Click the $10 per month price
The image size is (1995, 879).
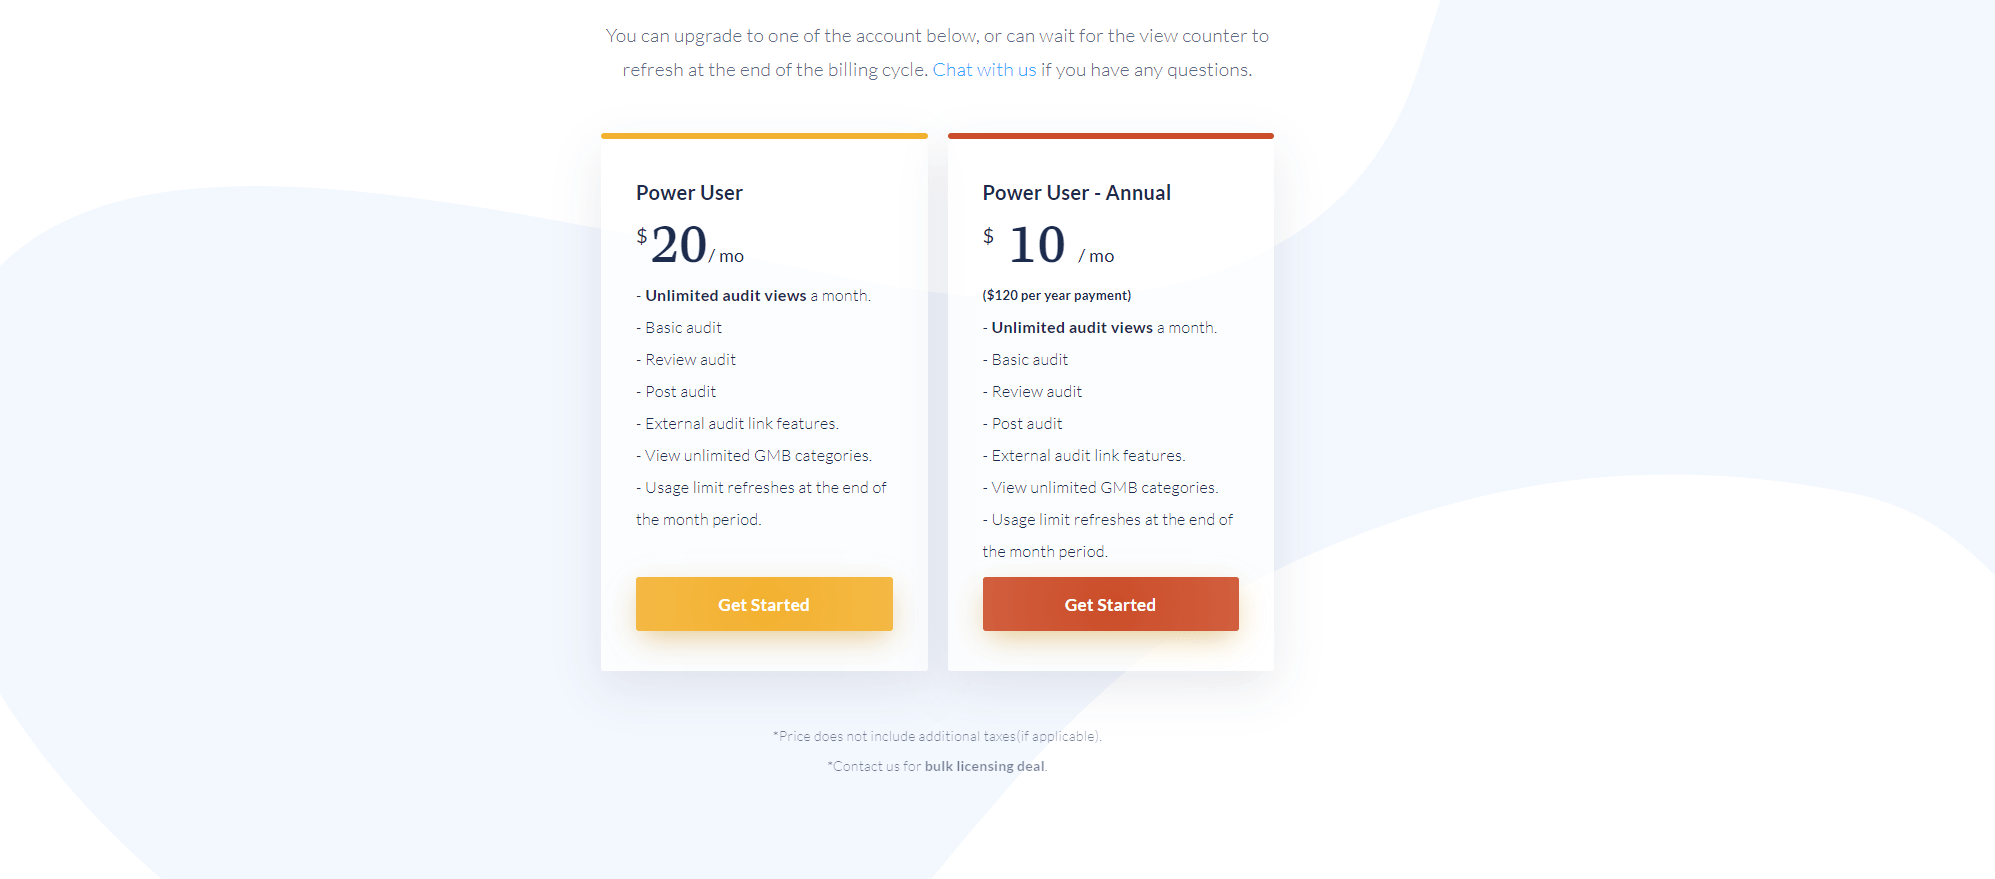click(1037, 245)
